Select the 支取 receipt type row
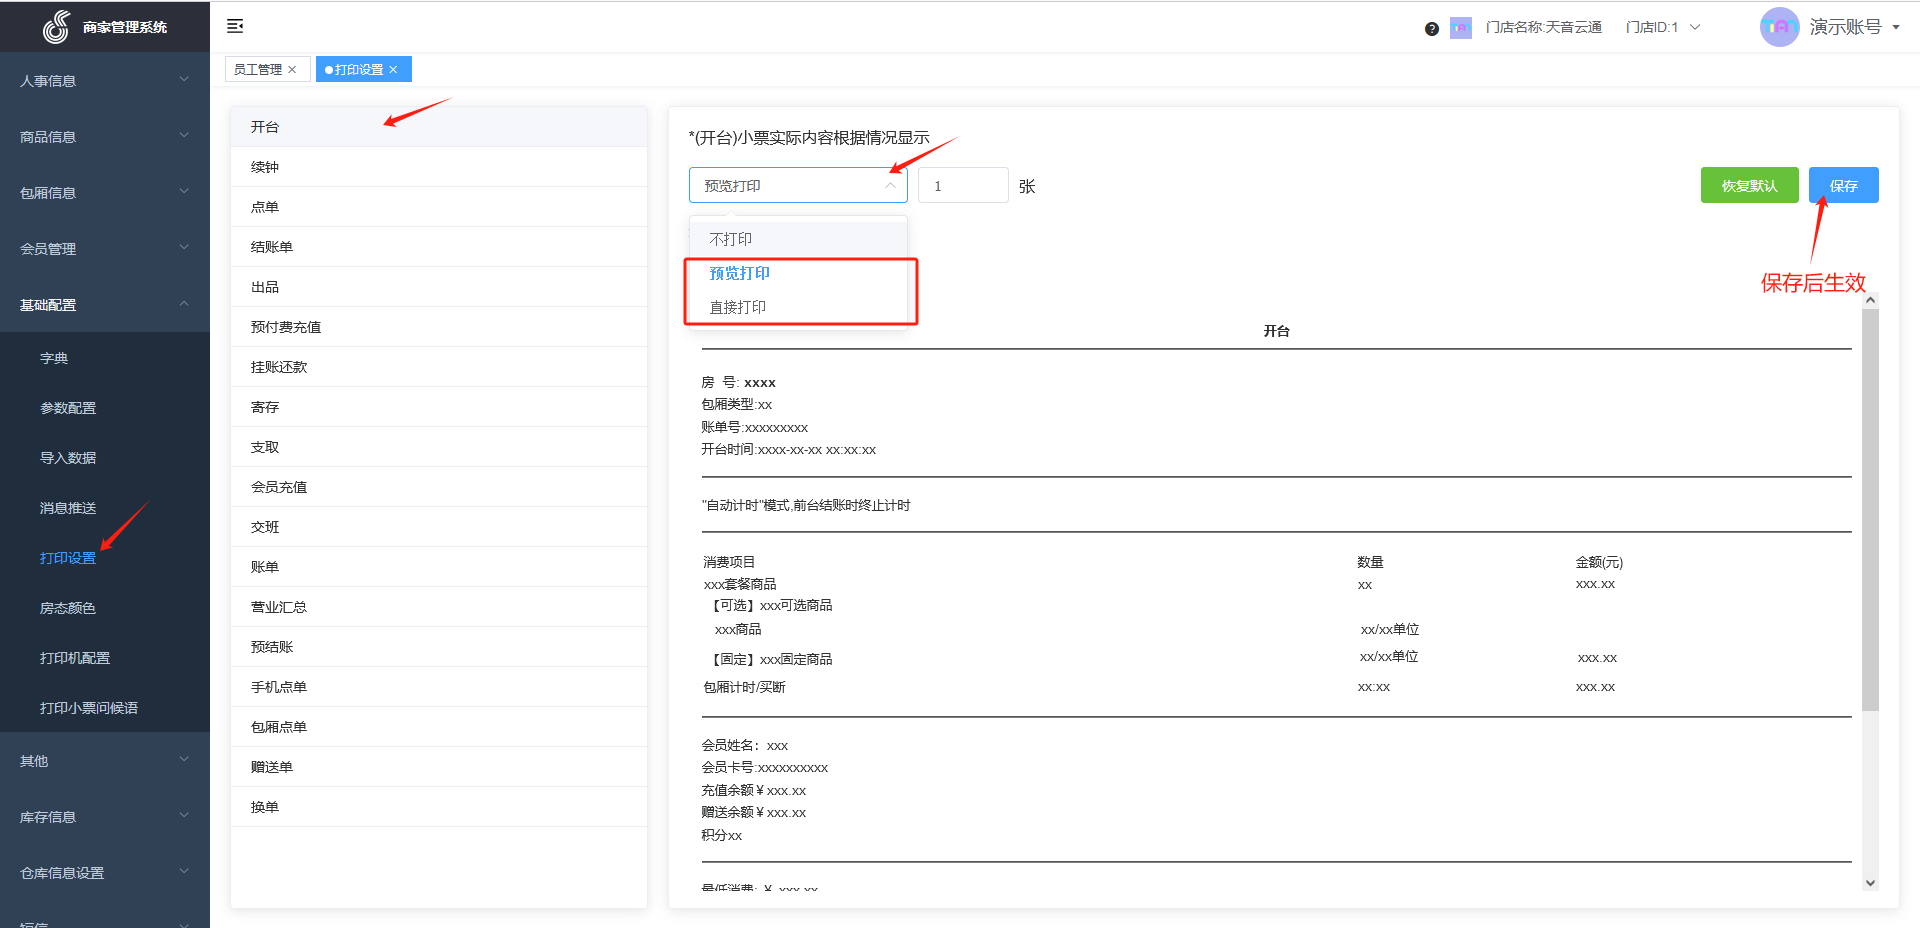This screenshot has width=1920, height=928. point(439,447)
